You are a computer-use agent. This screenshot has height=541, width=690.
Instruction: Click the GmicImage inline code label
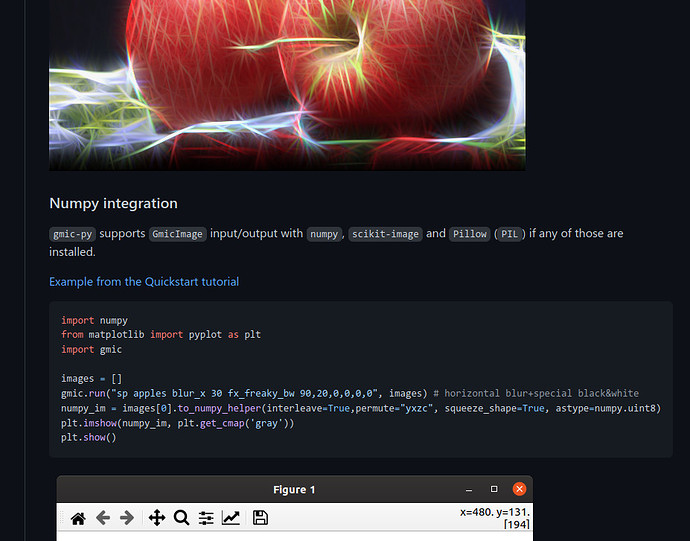177,234
